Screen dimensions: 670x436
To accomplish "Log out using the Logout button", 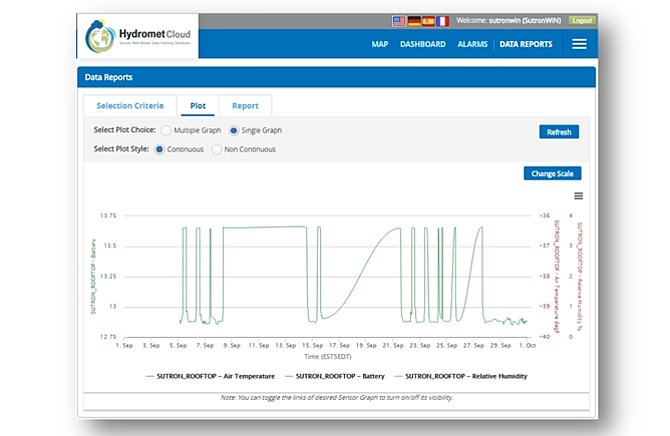I will click(582, 20).
